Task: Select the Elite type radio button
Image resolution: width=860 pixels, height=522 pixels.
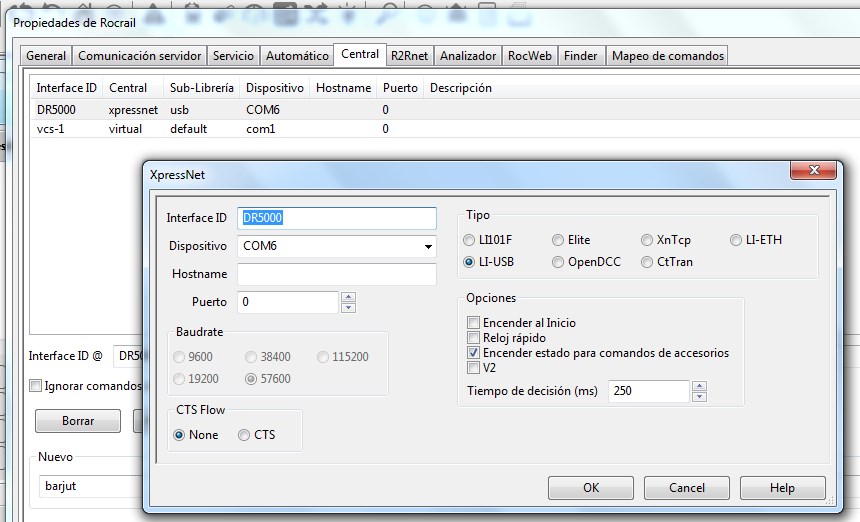Action: [x=558, y=240]
